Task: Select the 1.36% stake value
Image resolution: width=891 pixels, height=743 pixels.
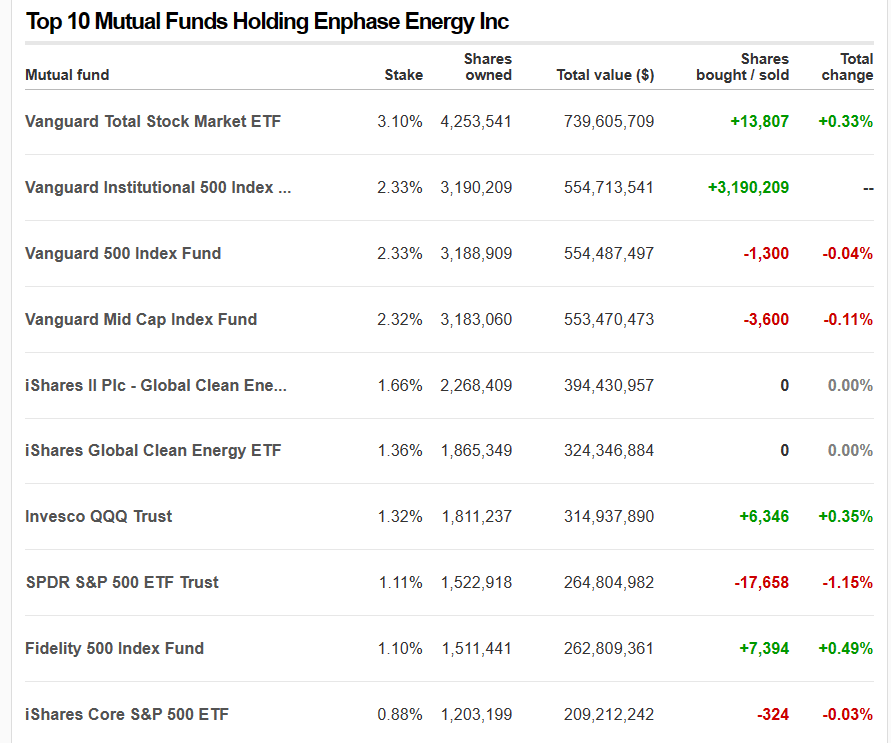Action: coord(400,450)
